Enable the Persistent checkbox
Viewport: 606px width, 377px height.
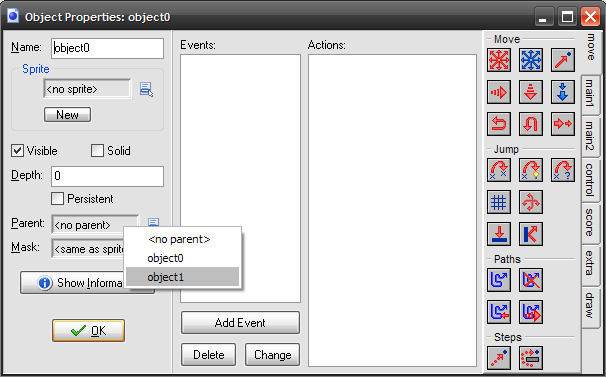[x=57, y=199]
